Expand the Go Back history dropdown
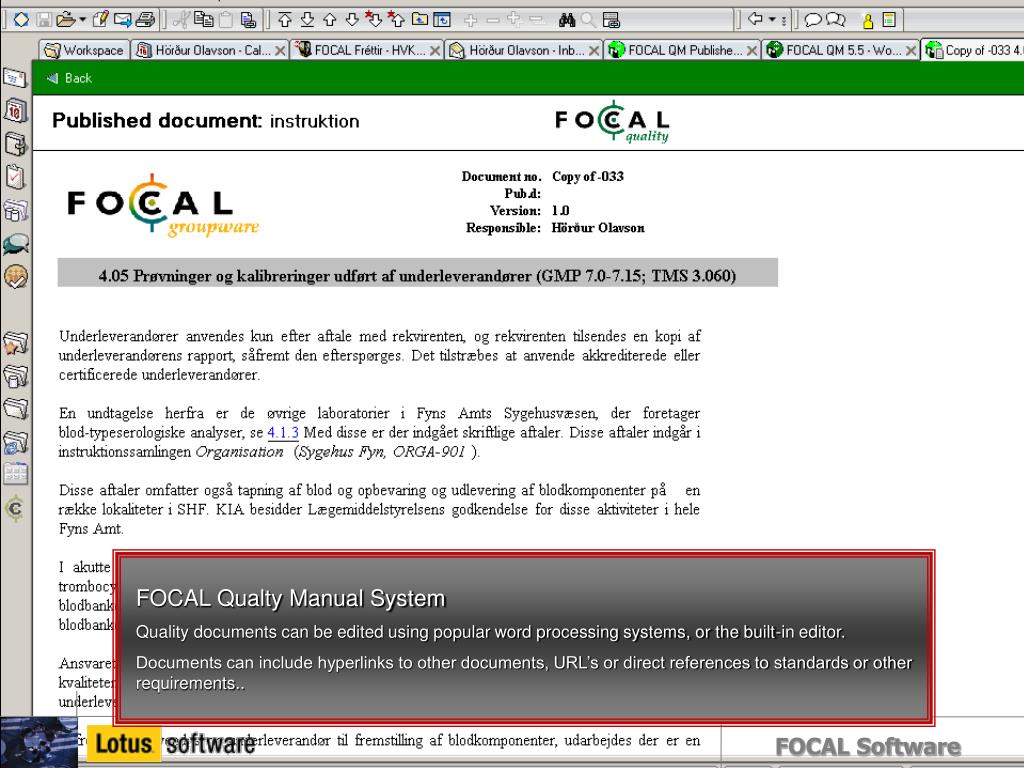Screen dimensions: 1024x768 pos(772,20)
